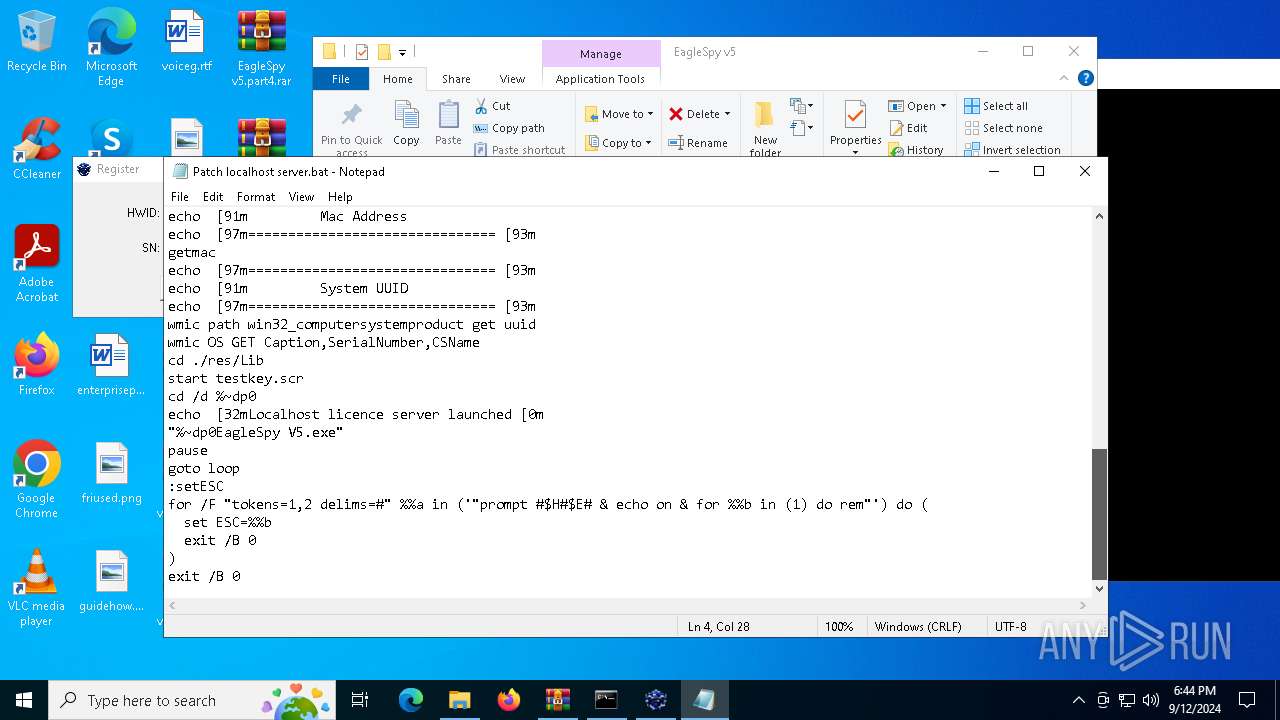The image size is (1280, 720).
Task: Open WinRAR taskbar icon
Action: click(x=557, y=700)
